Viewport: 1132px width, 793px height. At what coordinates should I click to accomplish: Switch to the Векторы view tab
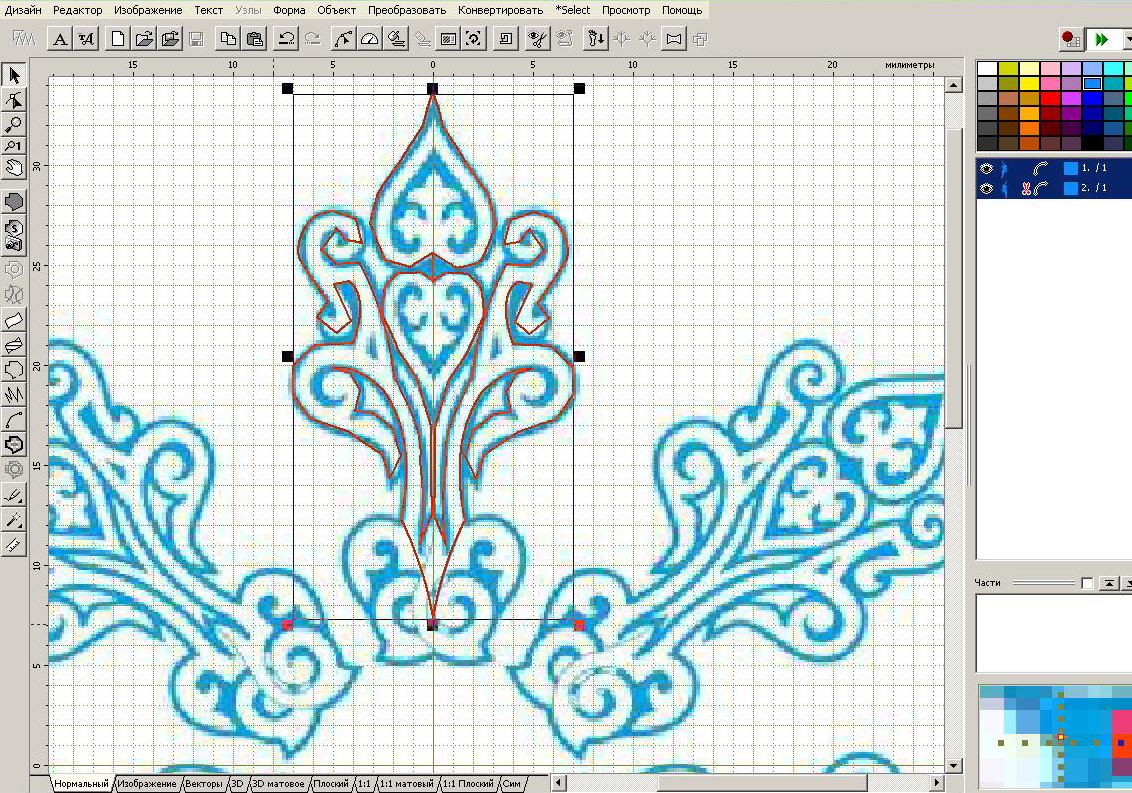(204, 784)
